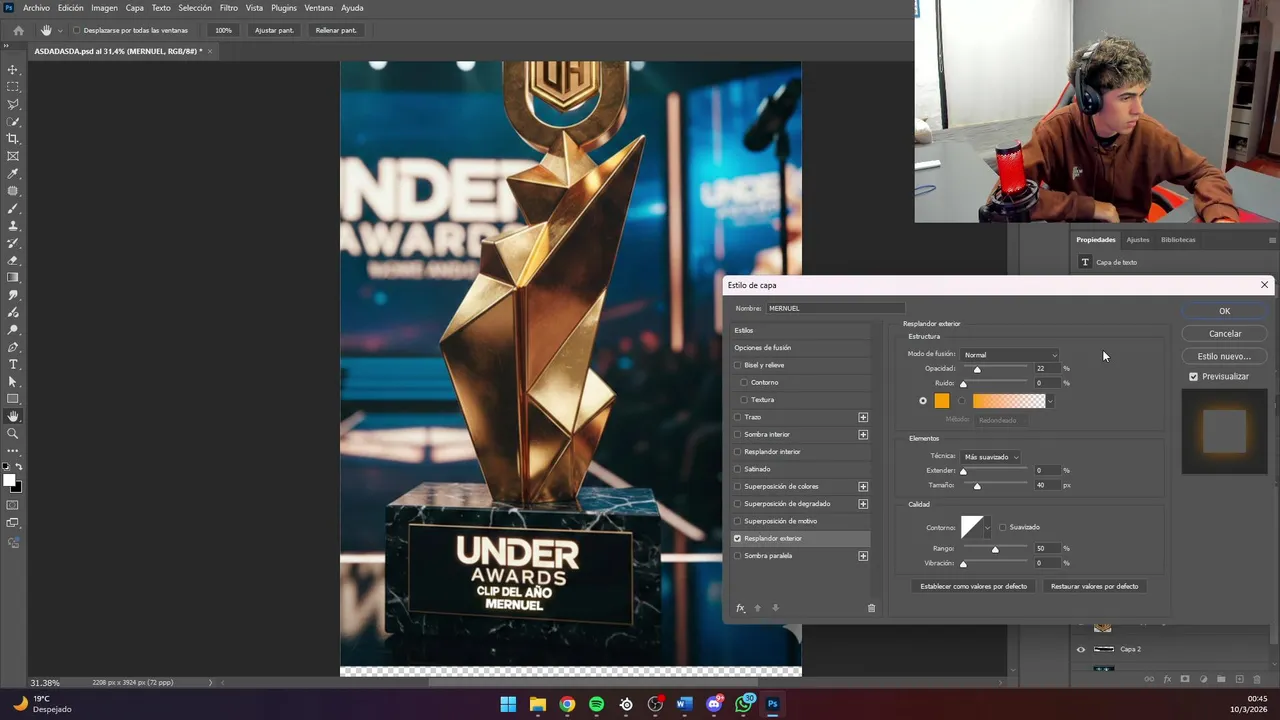Open Spotify from the taskbar
This screenshot has height=720, width=1280.
pyautogui.click(x=597, y=704)
